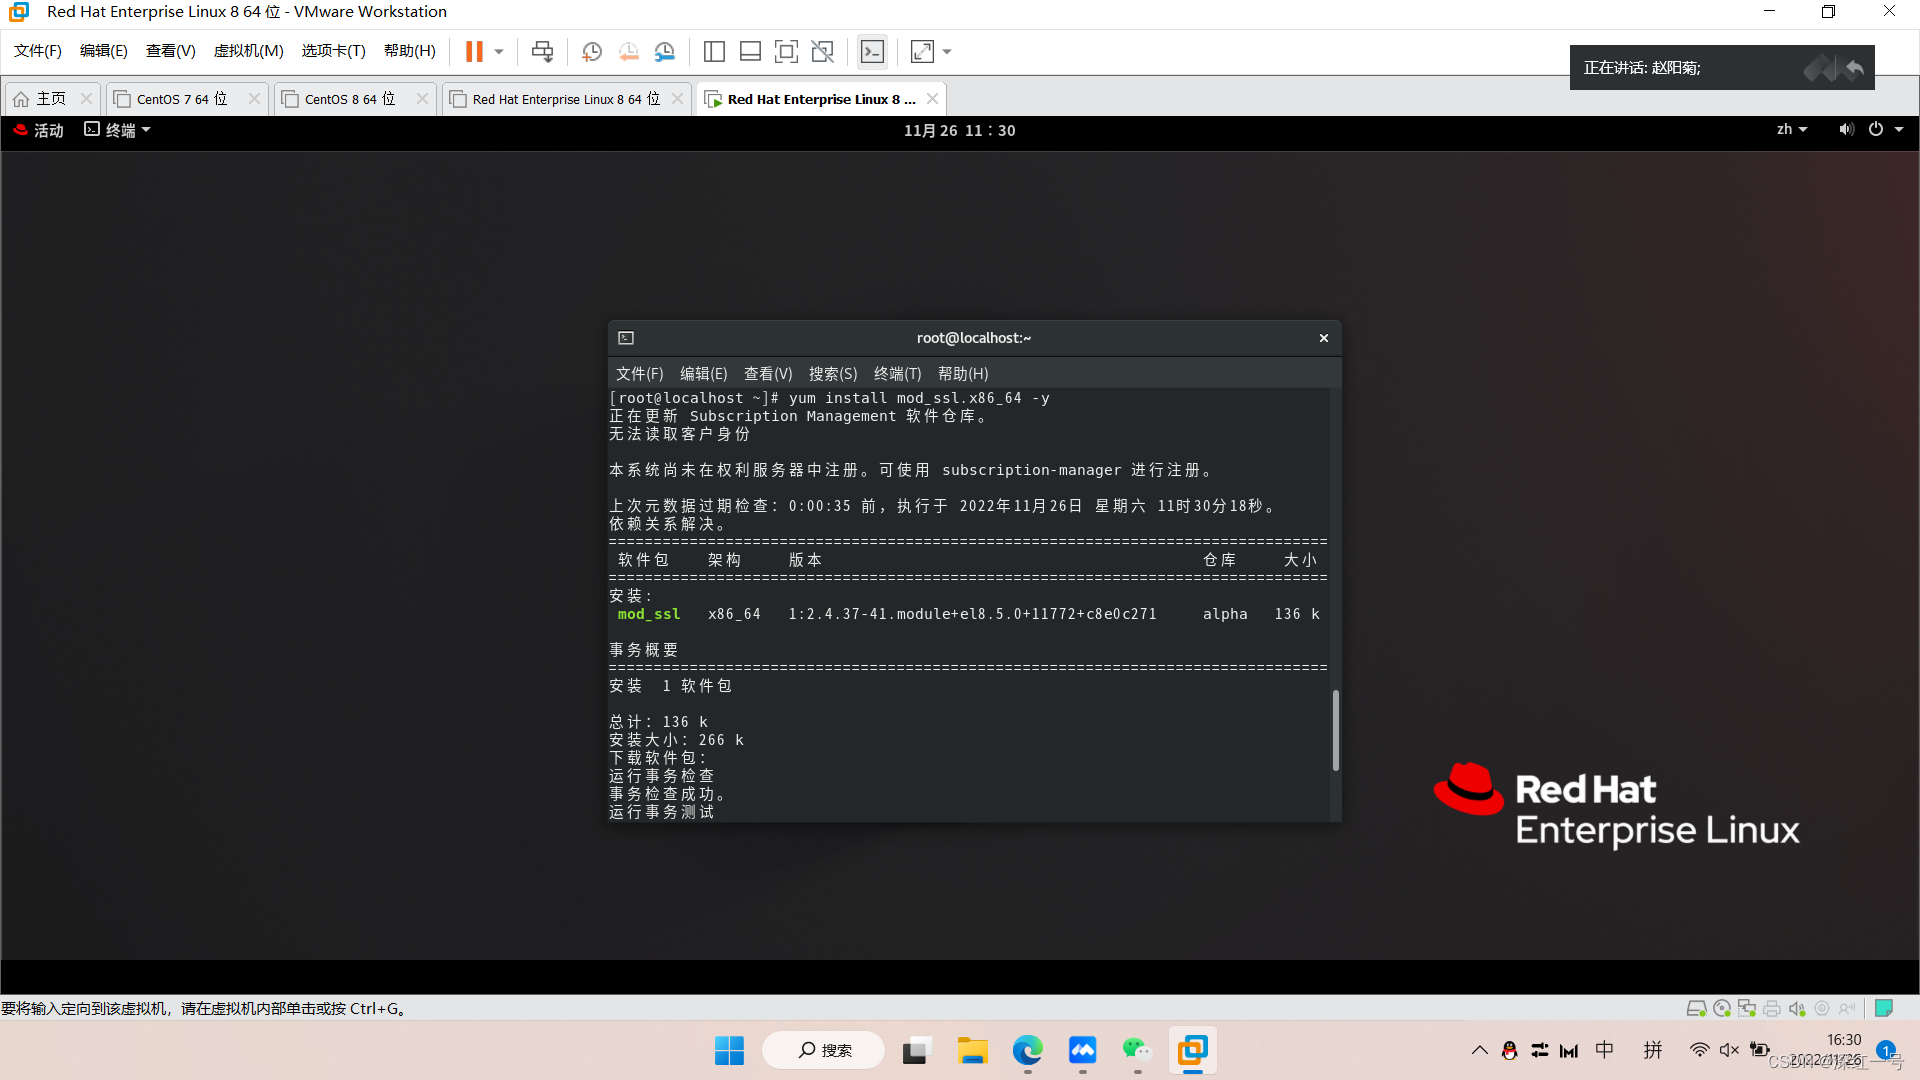Take a snapshot of the virtual machine
Screen dimensions: 1920x1080
coord(591,51)
